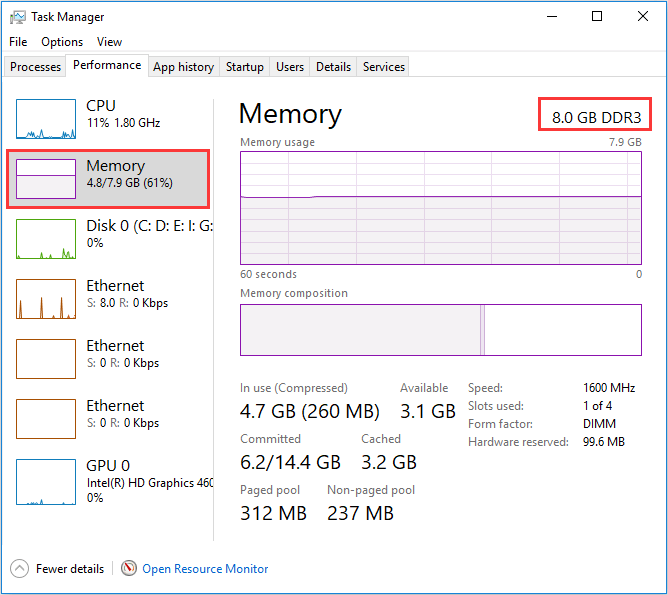Click the Memory composition bar

tap(440, 330)
